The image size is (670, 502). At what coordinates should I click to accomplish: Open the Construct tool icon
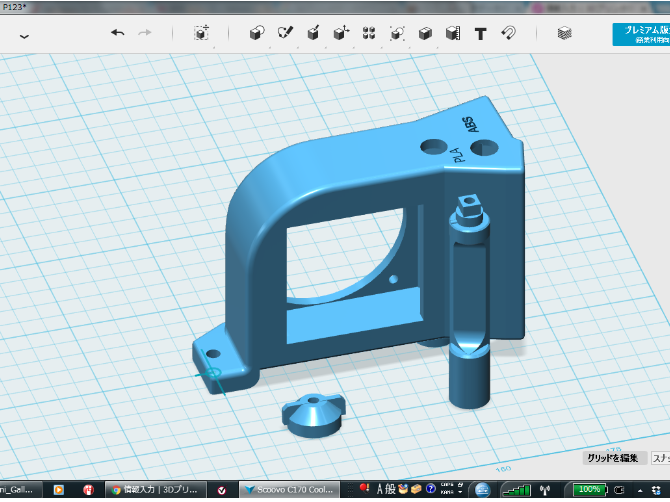(x=313, y=33)
